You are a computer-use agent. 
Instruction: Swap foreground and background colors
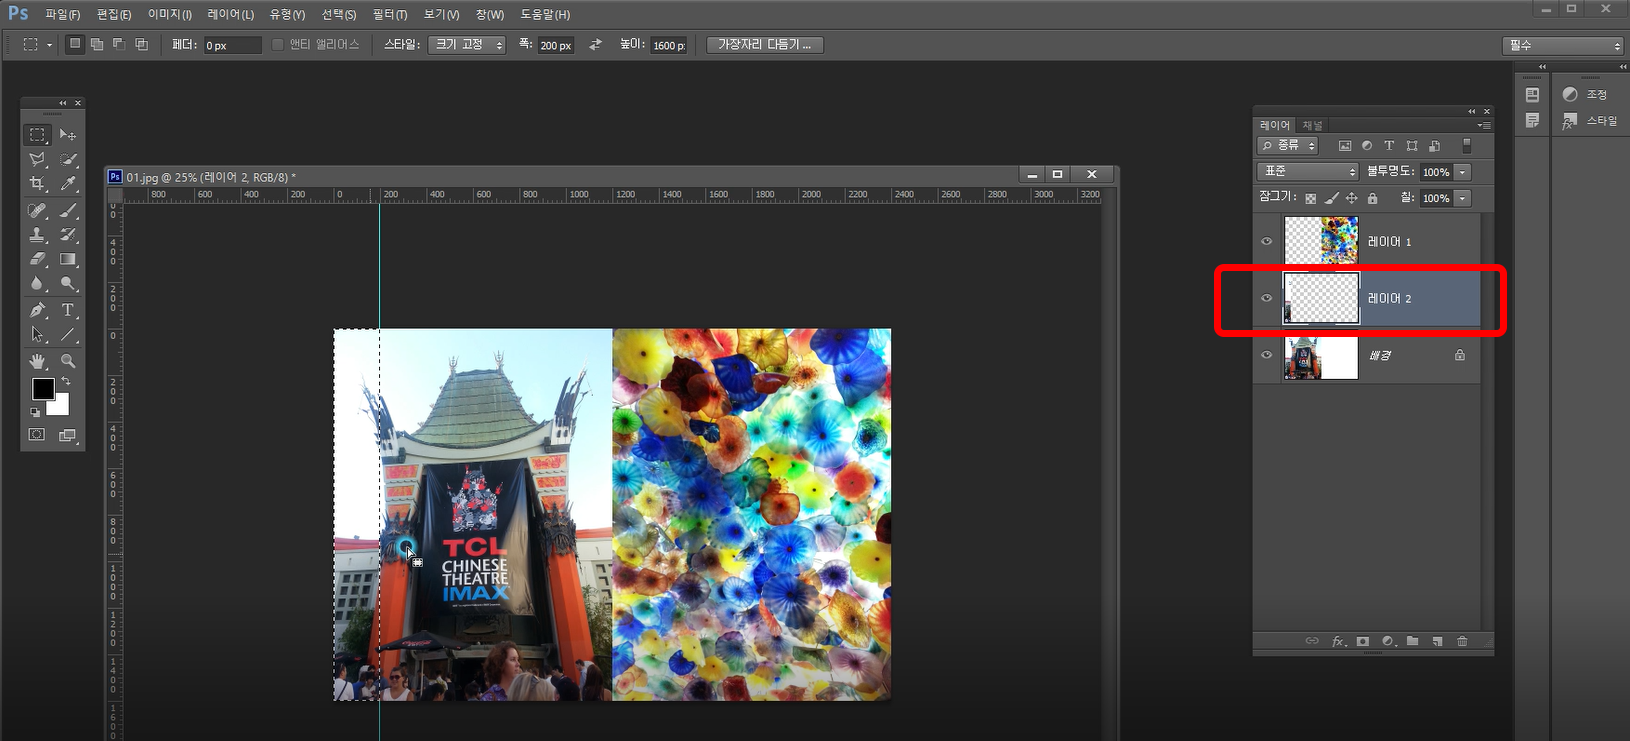[x=66, y=381]
